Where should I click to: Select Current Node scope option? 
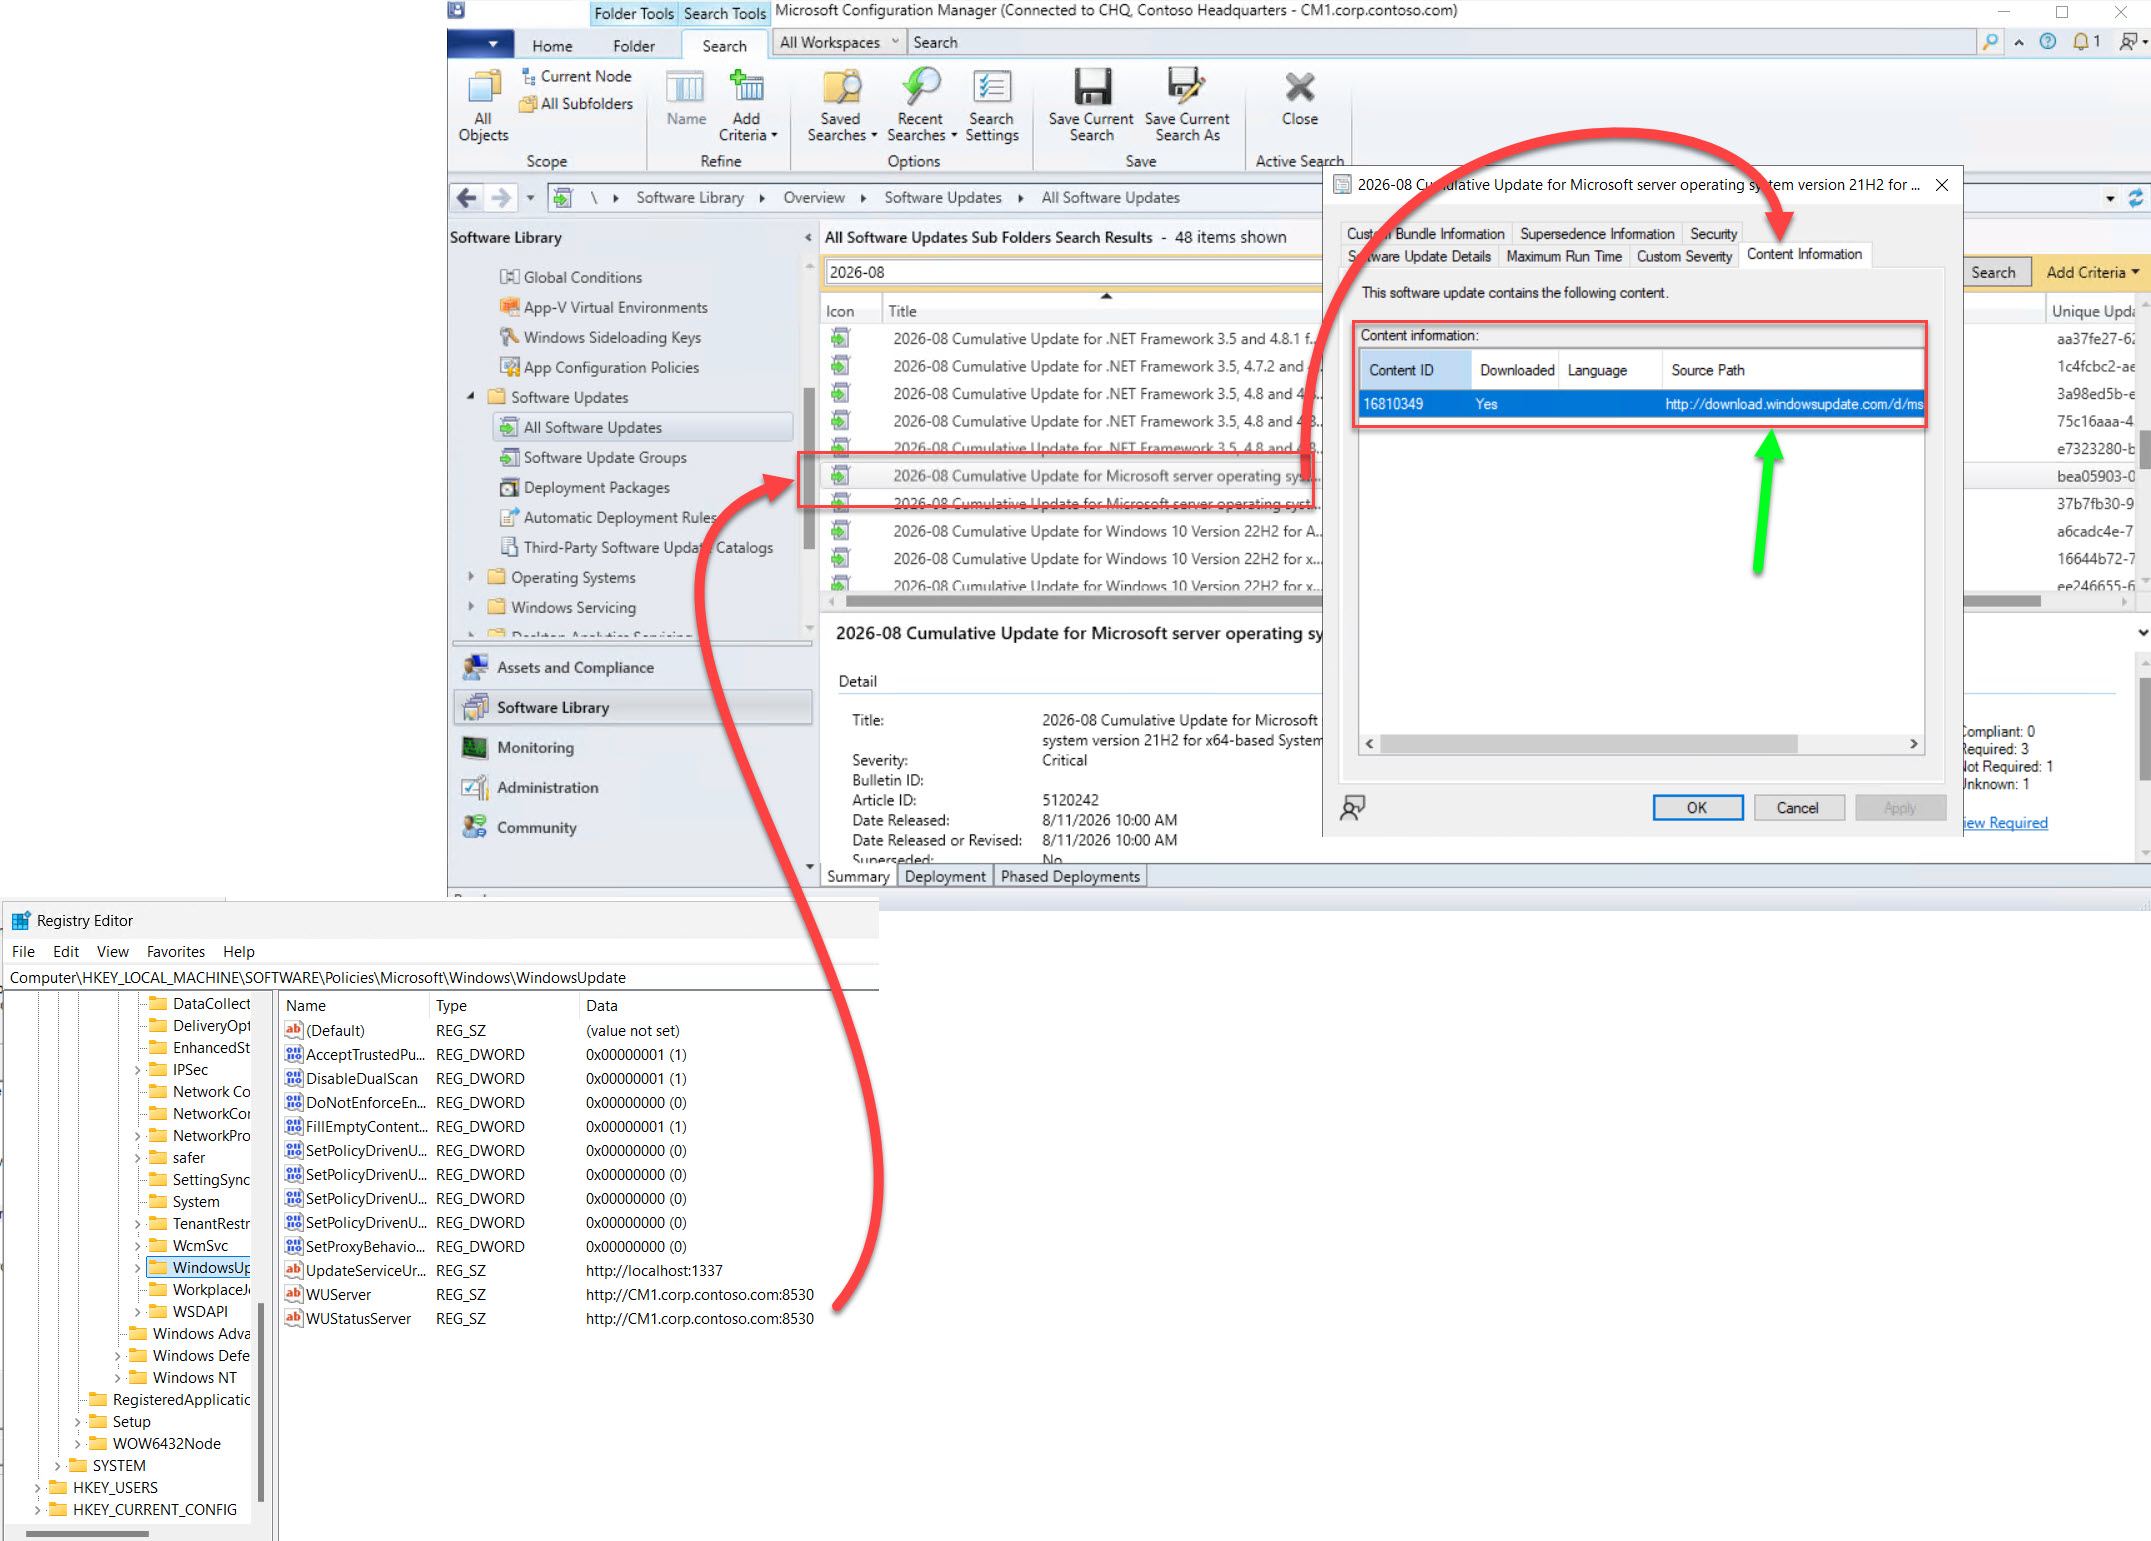tap(576, 76)
